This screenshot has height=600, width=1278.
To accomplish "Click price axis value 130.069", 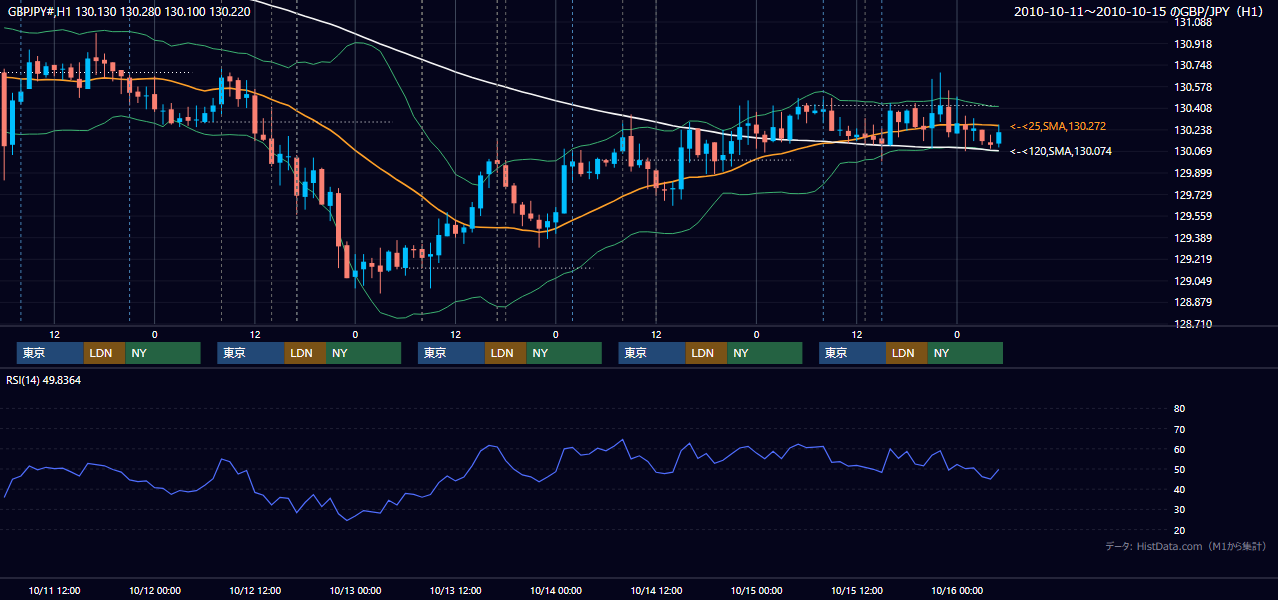I will 1192,151.
